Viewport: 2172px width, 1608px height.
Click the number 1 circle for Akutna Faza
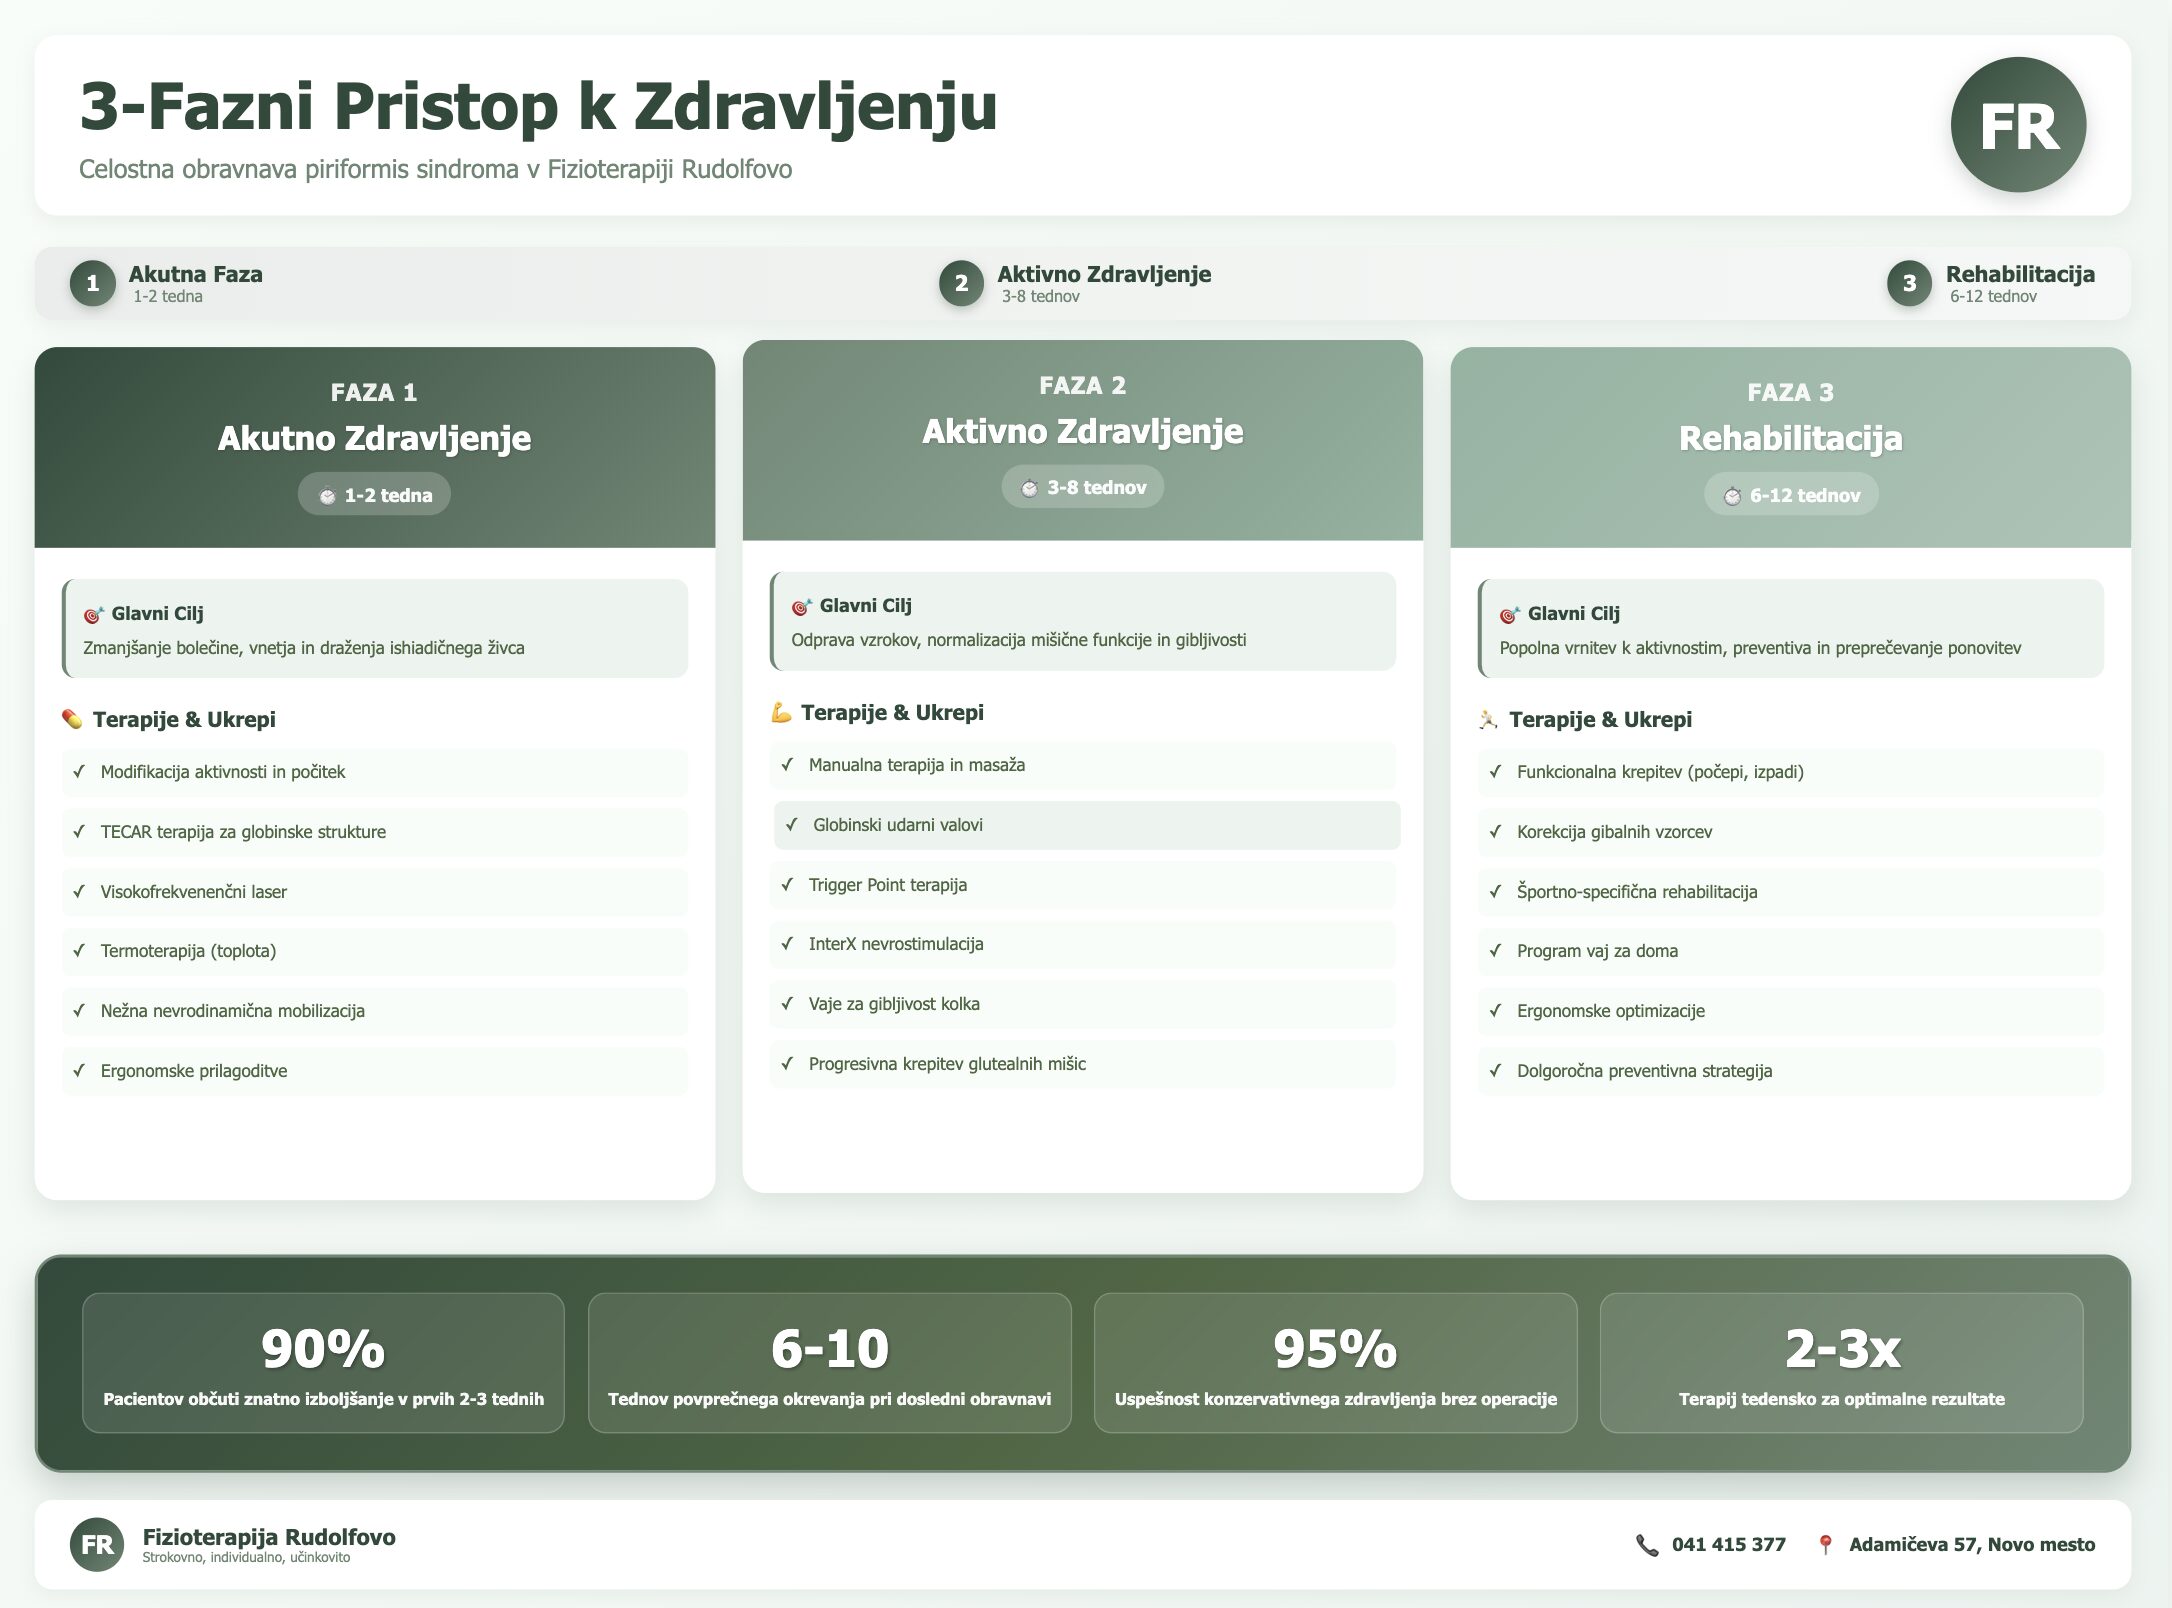click(x=93, y=283)
